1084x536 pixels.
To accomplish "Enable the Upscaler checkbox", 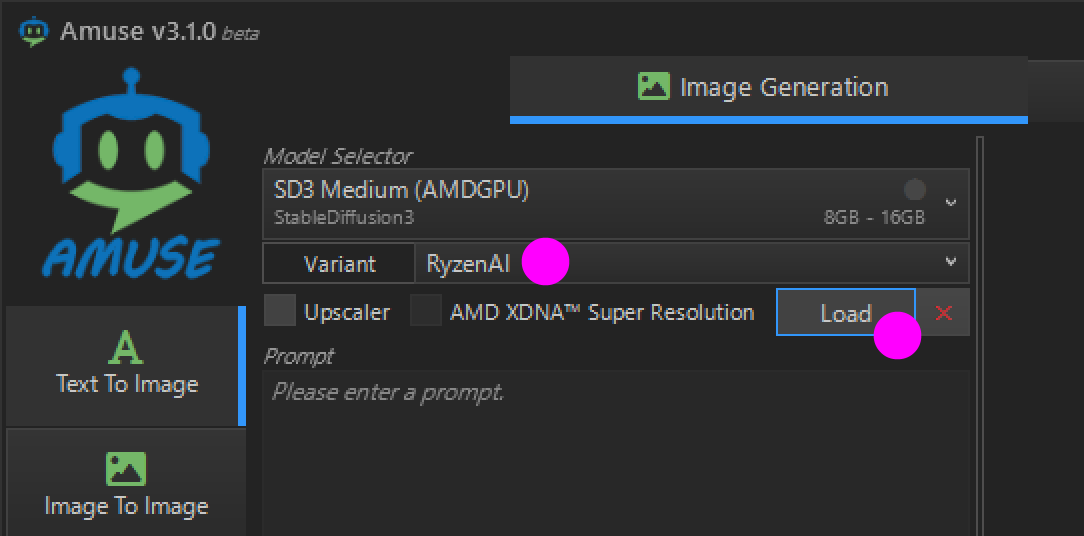I will (280, 312).
